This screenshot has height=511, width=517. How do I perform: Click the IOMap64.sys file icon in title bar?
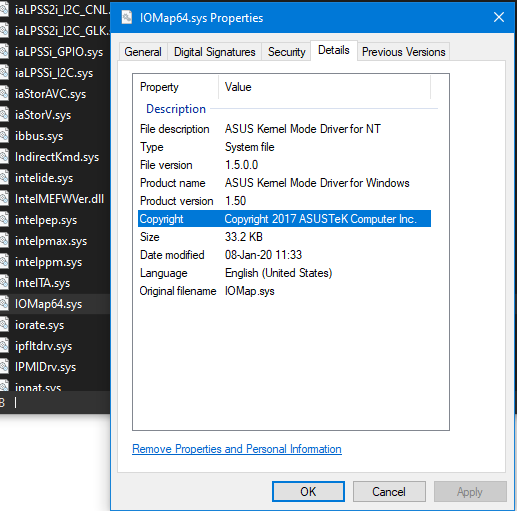(127, 17)
